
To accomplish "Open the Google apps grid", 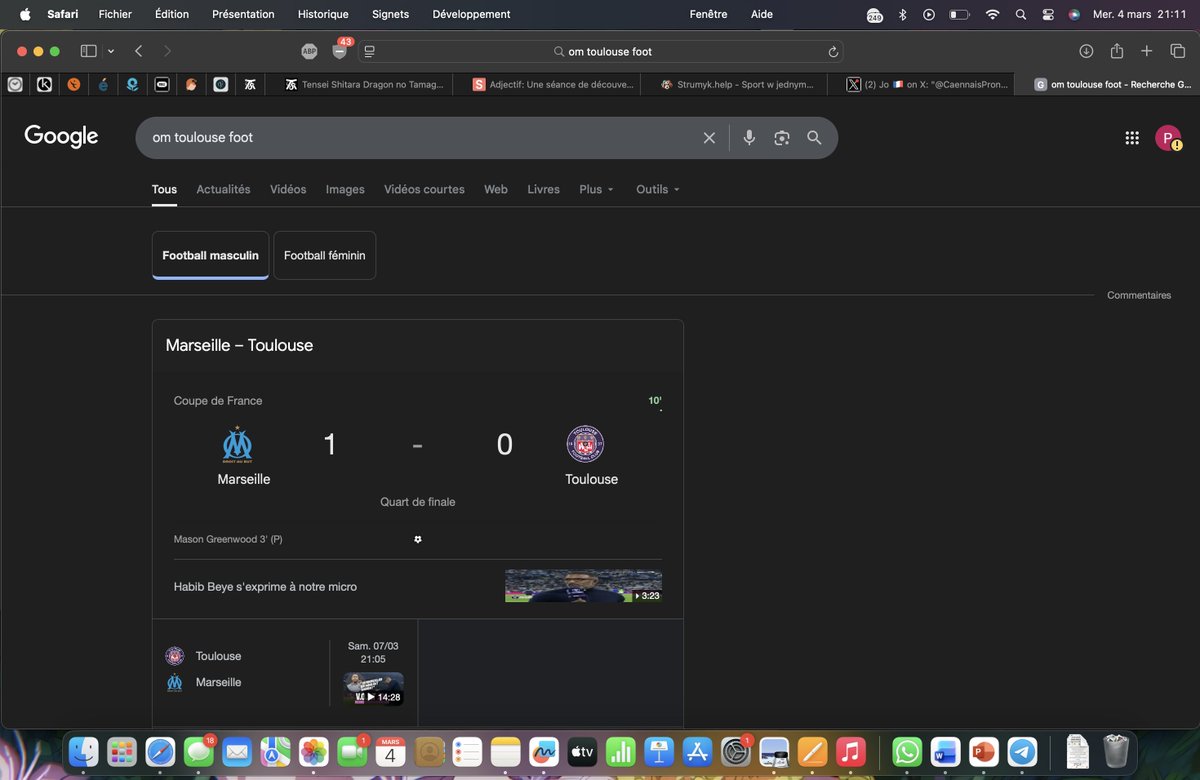I will pos(1132,139).
